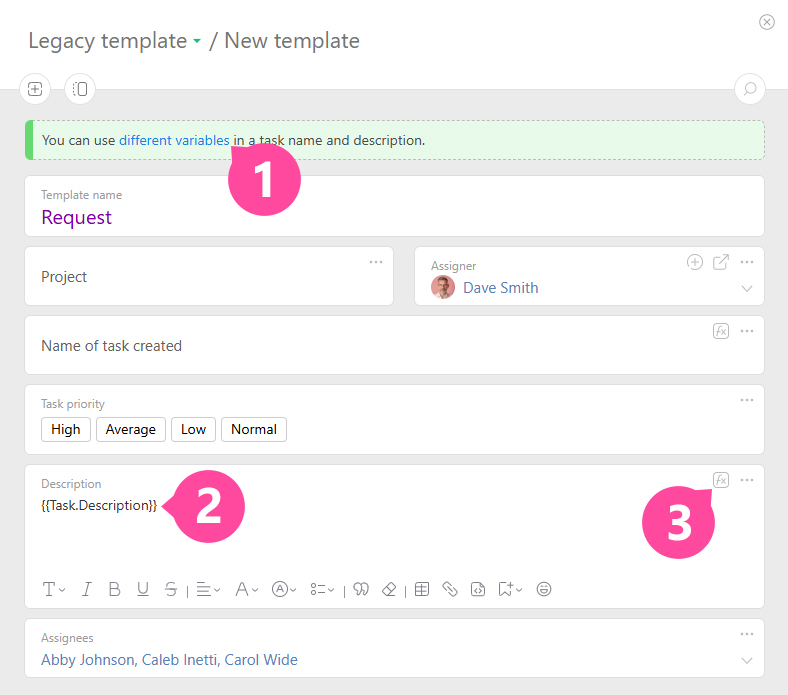
Task: Toggle underline formatting in the description
Action: coord(143,589)
